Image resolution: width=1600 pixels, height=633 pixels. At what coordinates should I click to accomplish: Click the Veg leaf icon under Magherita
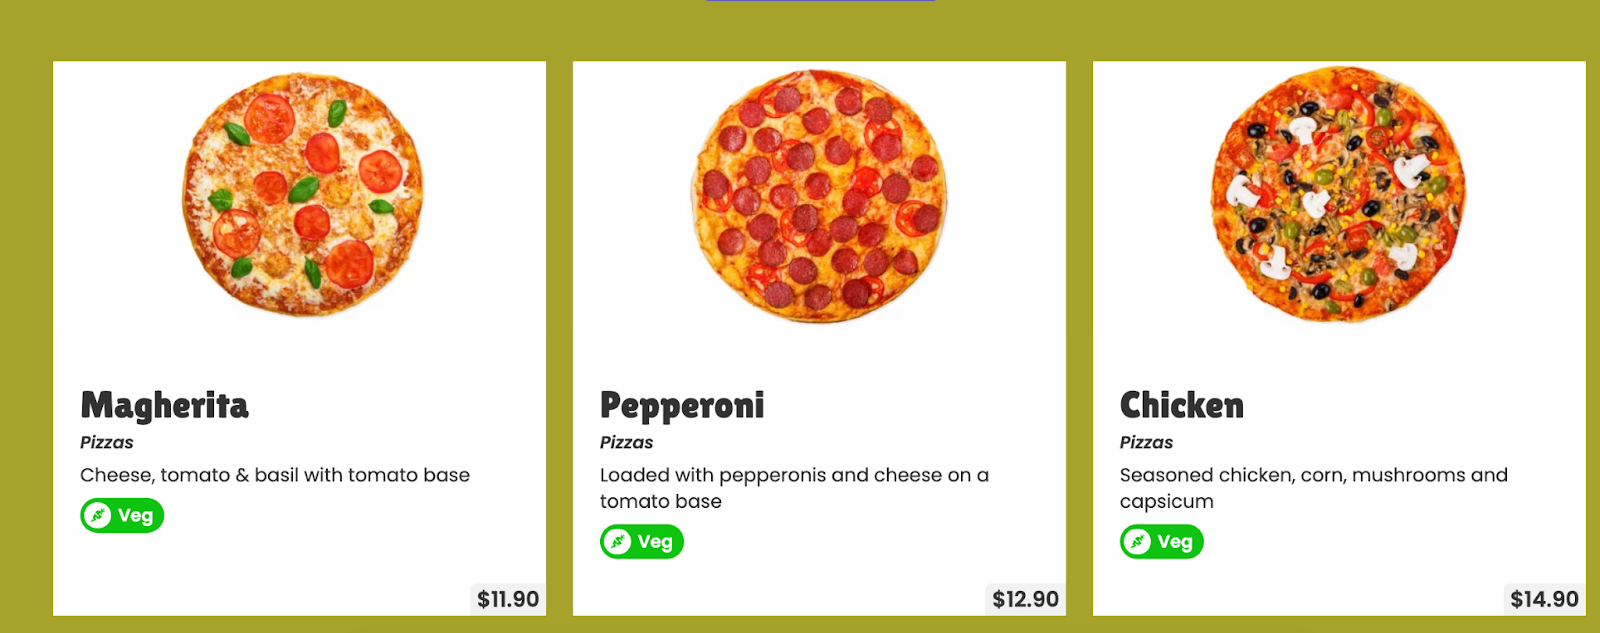pos(98,516)
